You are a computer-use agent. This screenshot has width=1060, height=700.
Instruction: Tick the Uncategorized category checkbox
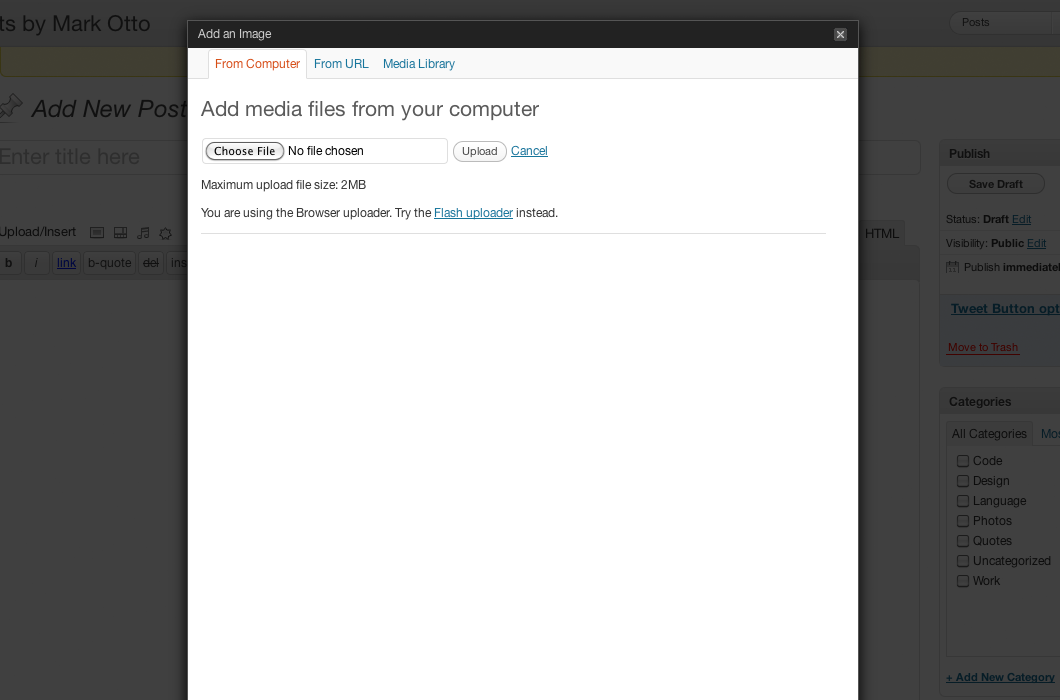pos(963,561)
